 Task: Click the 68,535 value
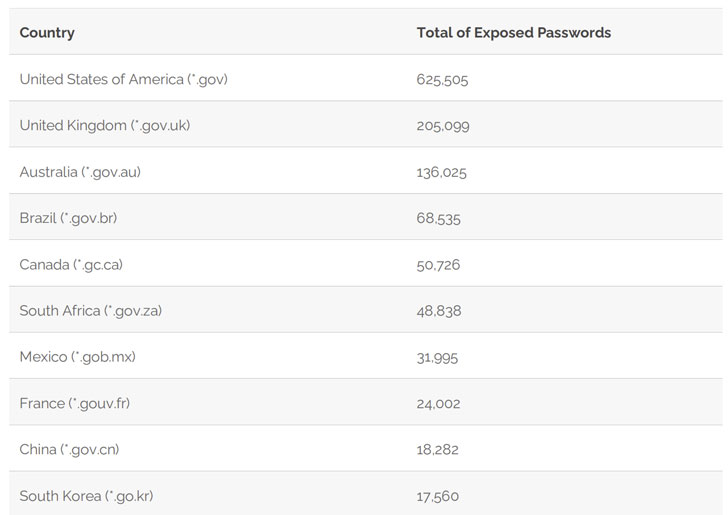point(438,218)
